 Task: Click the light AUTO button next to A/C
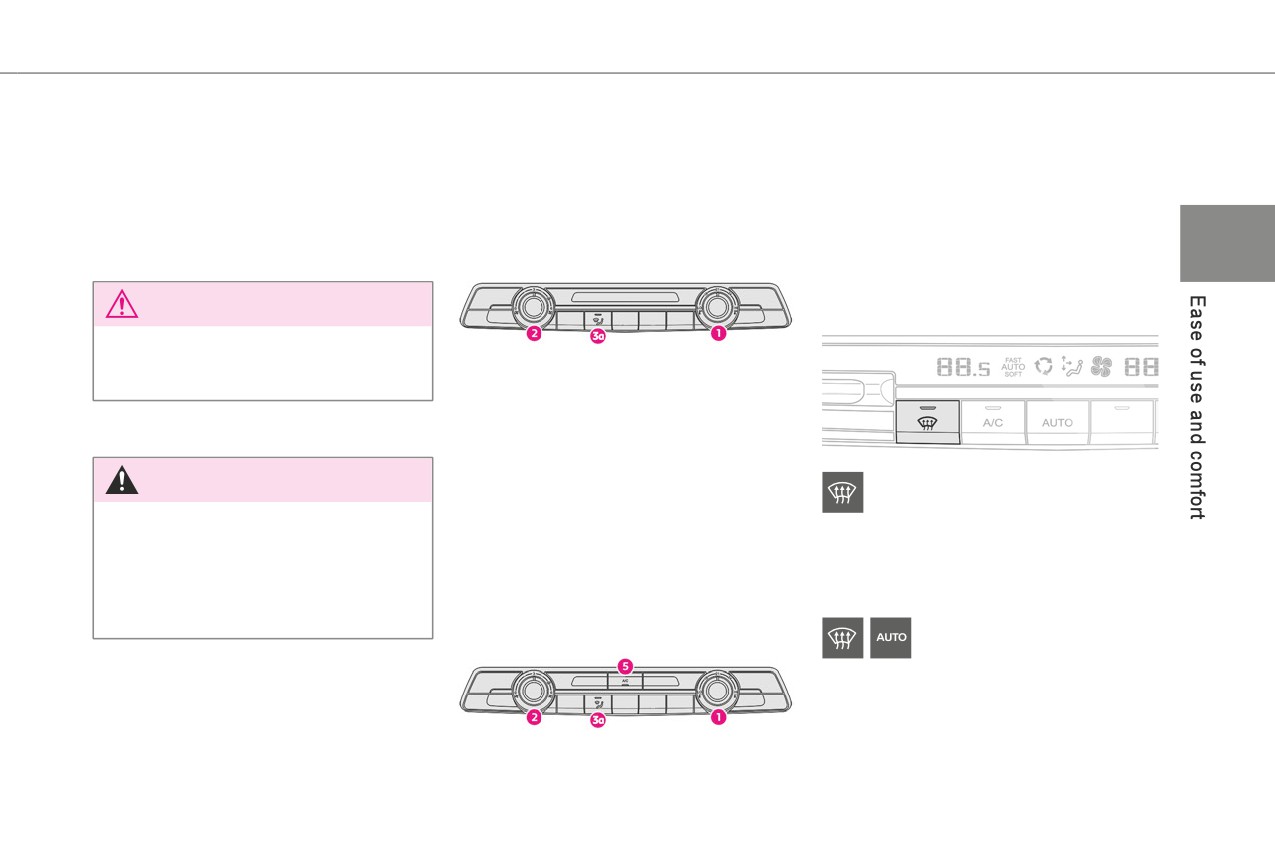[x=1057, y=422]
